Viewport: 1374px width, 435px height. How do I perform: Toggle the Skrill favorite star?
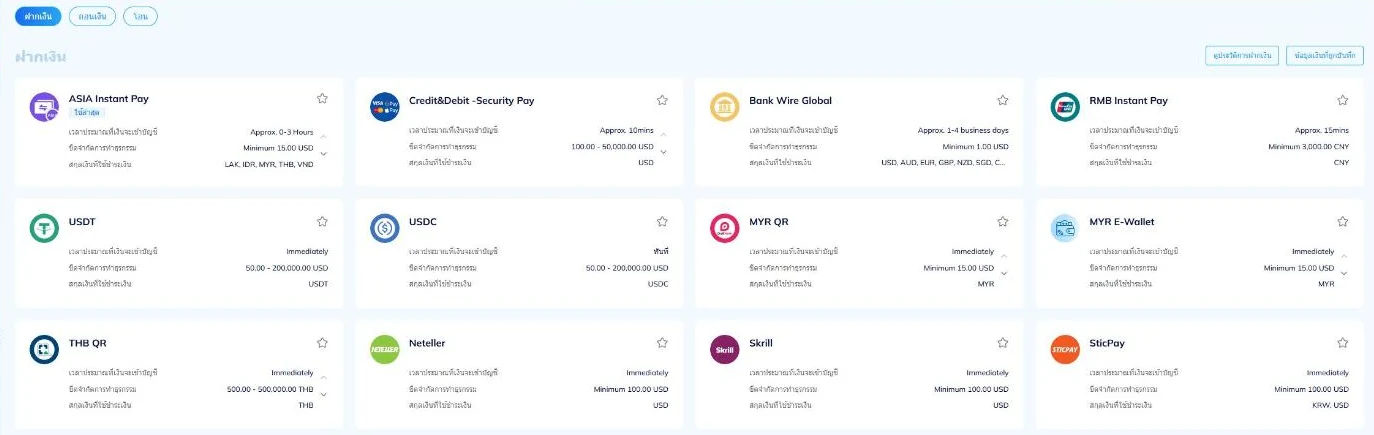pyautogui.click(x=1003, y=342)
